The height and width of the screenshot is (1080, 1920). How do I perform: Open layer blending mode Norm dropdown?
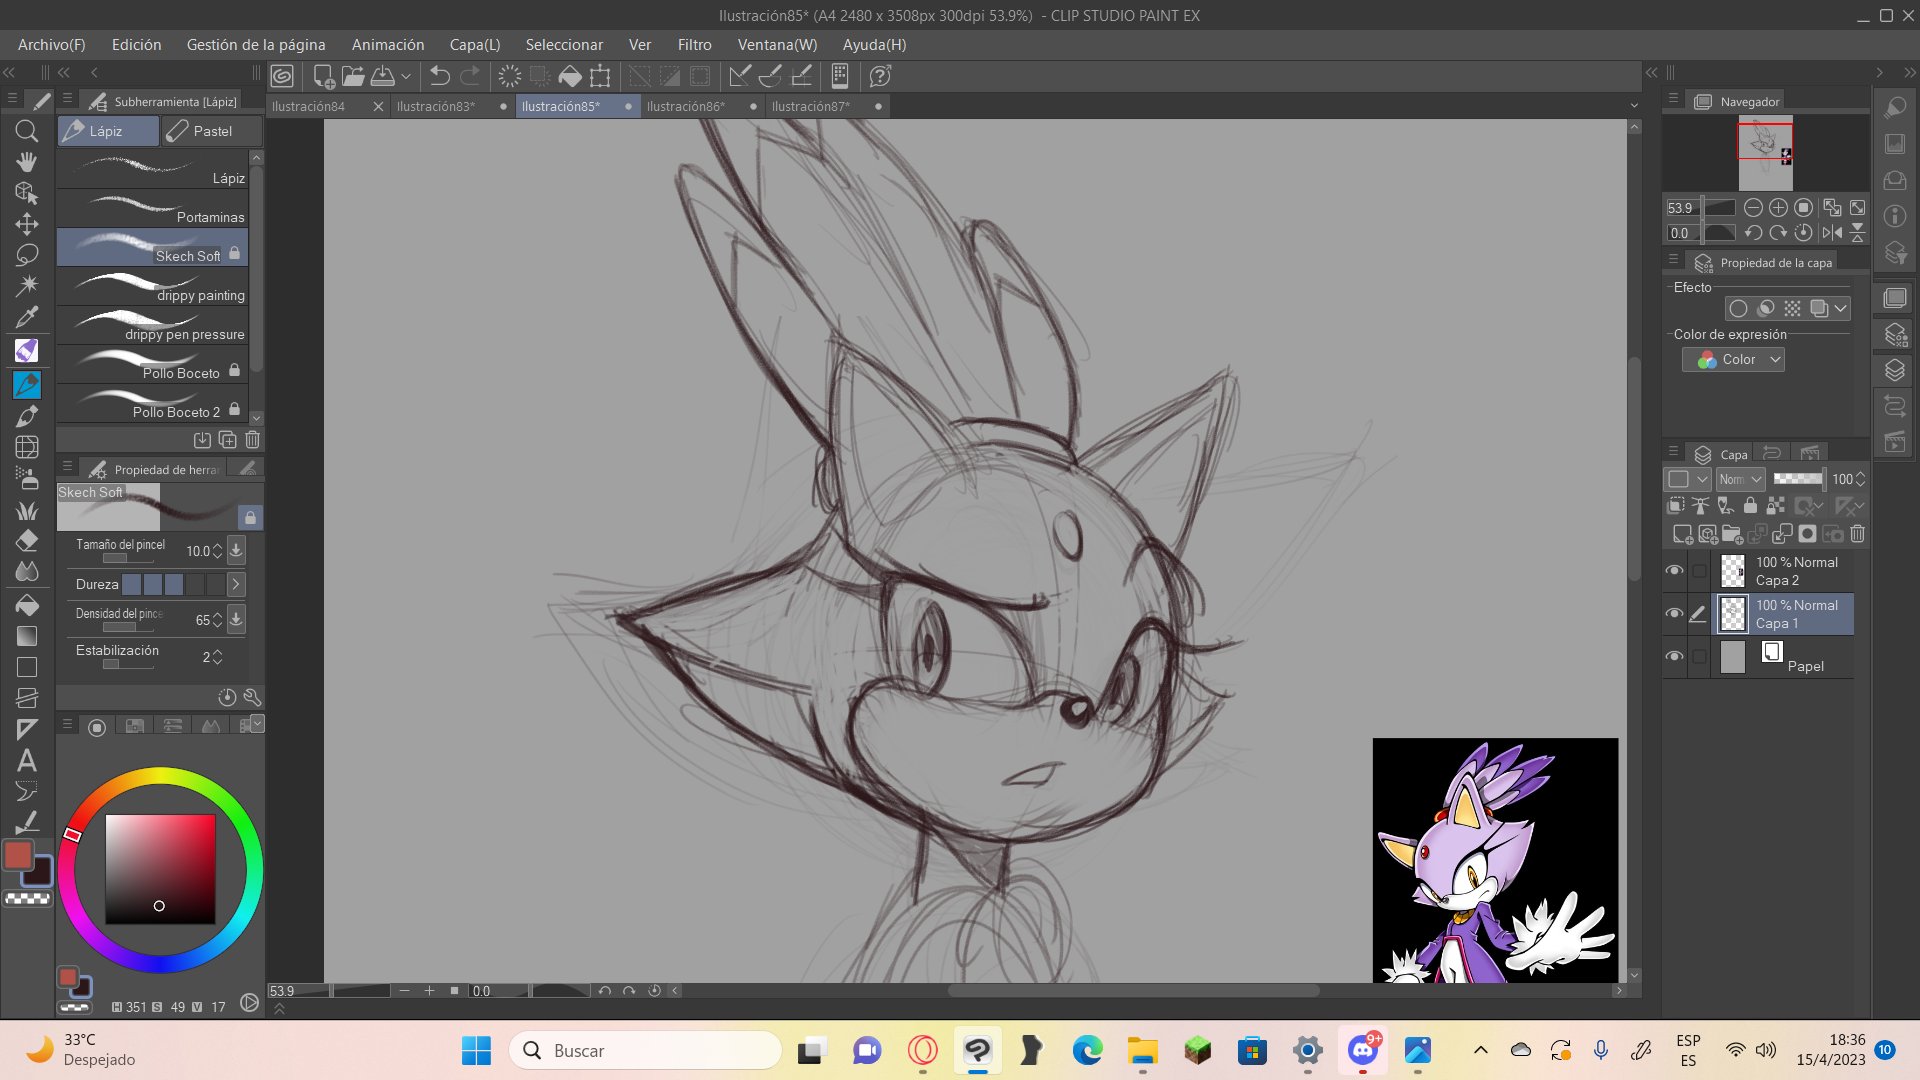tap(1740, 479)
